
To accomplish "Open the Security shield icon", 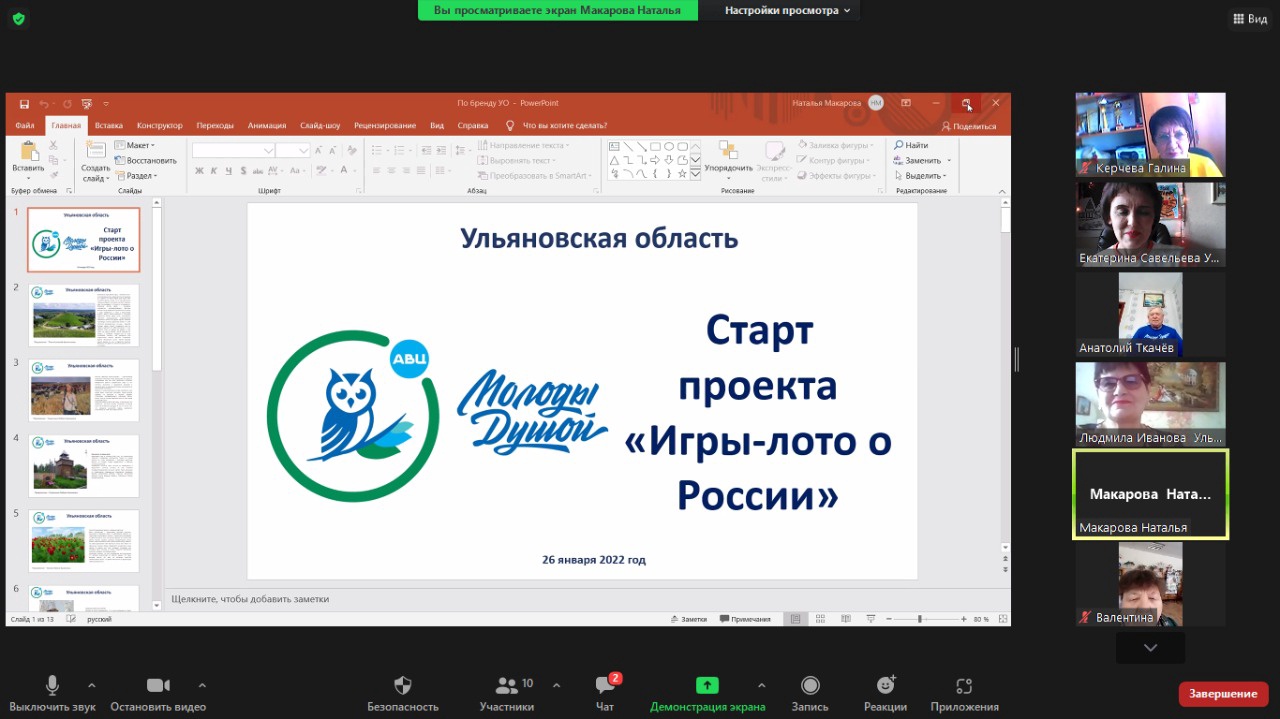I will 402,686.
